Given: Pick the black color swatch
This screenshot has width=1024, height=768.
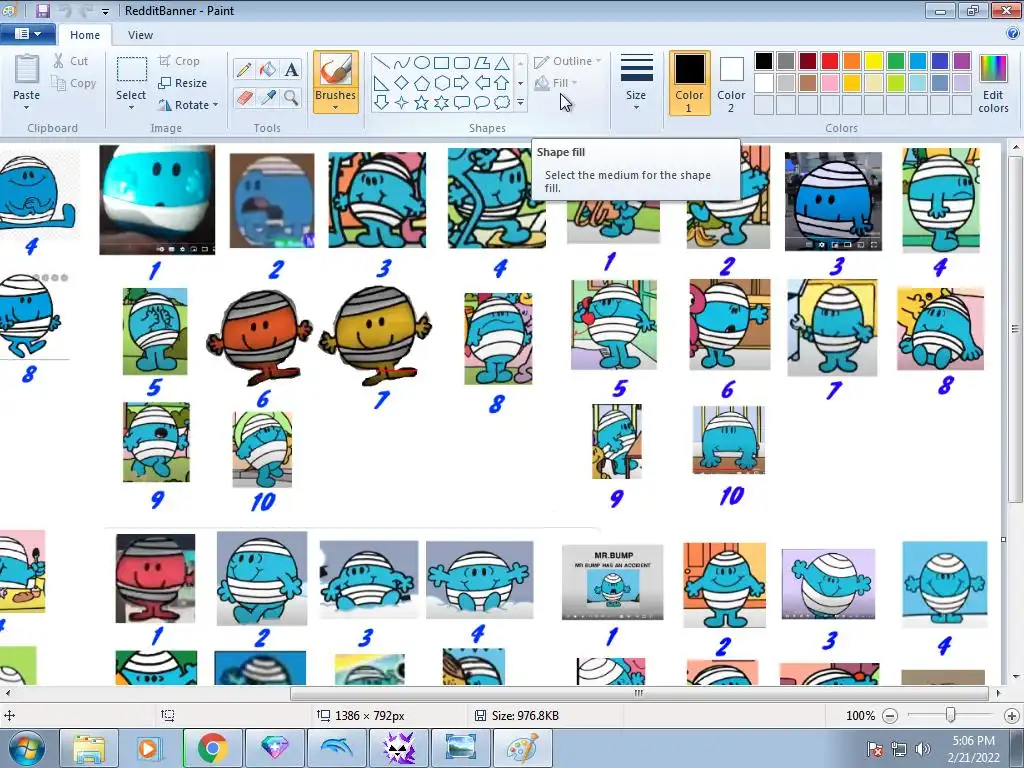Looking at the screenshot, I should [x=764, y=61].
